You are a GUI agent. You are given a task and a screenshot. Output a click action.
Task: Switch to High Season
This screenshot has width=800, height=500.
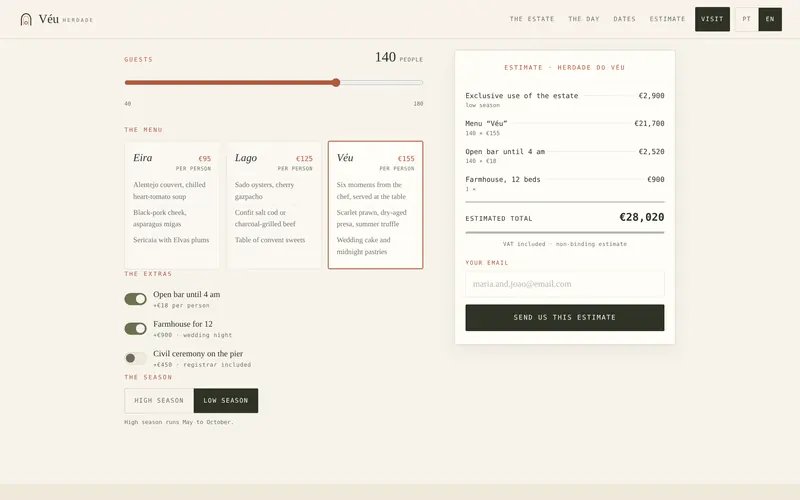[x=159, y=401]
